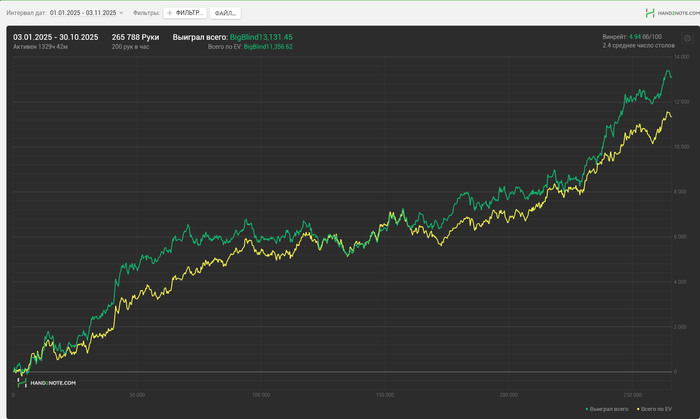Click the "14 000" y-axis label
Viewport: 700px width, 419px height.
(681, 59)
